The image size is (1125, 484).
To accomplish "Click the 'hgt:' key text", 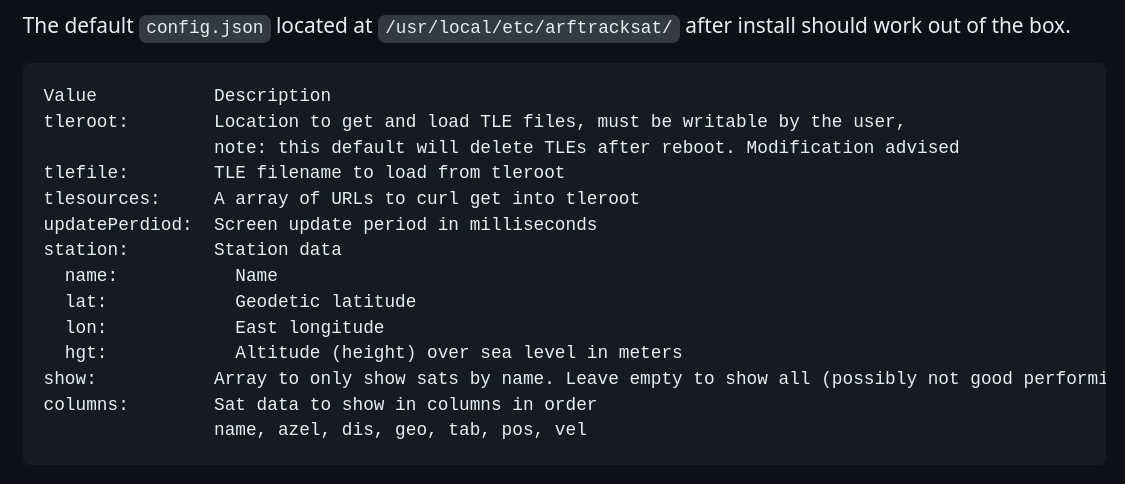I will pyautogui.click(x=86, y=353).
